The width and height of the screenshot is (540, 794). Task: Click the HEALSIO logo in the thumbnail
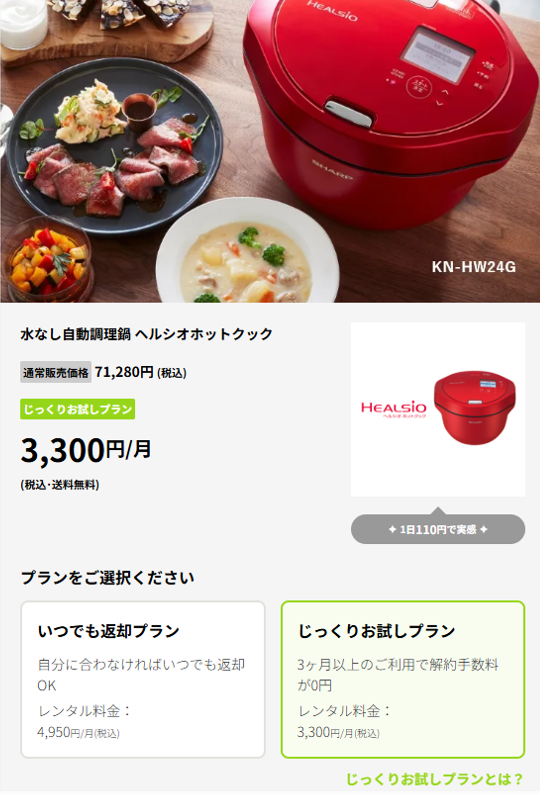pyautogui.click(x=394, y=409)
